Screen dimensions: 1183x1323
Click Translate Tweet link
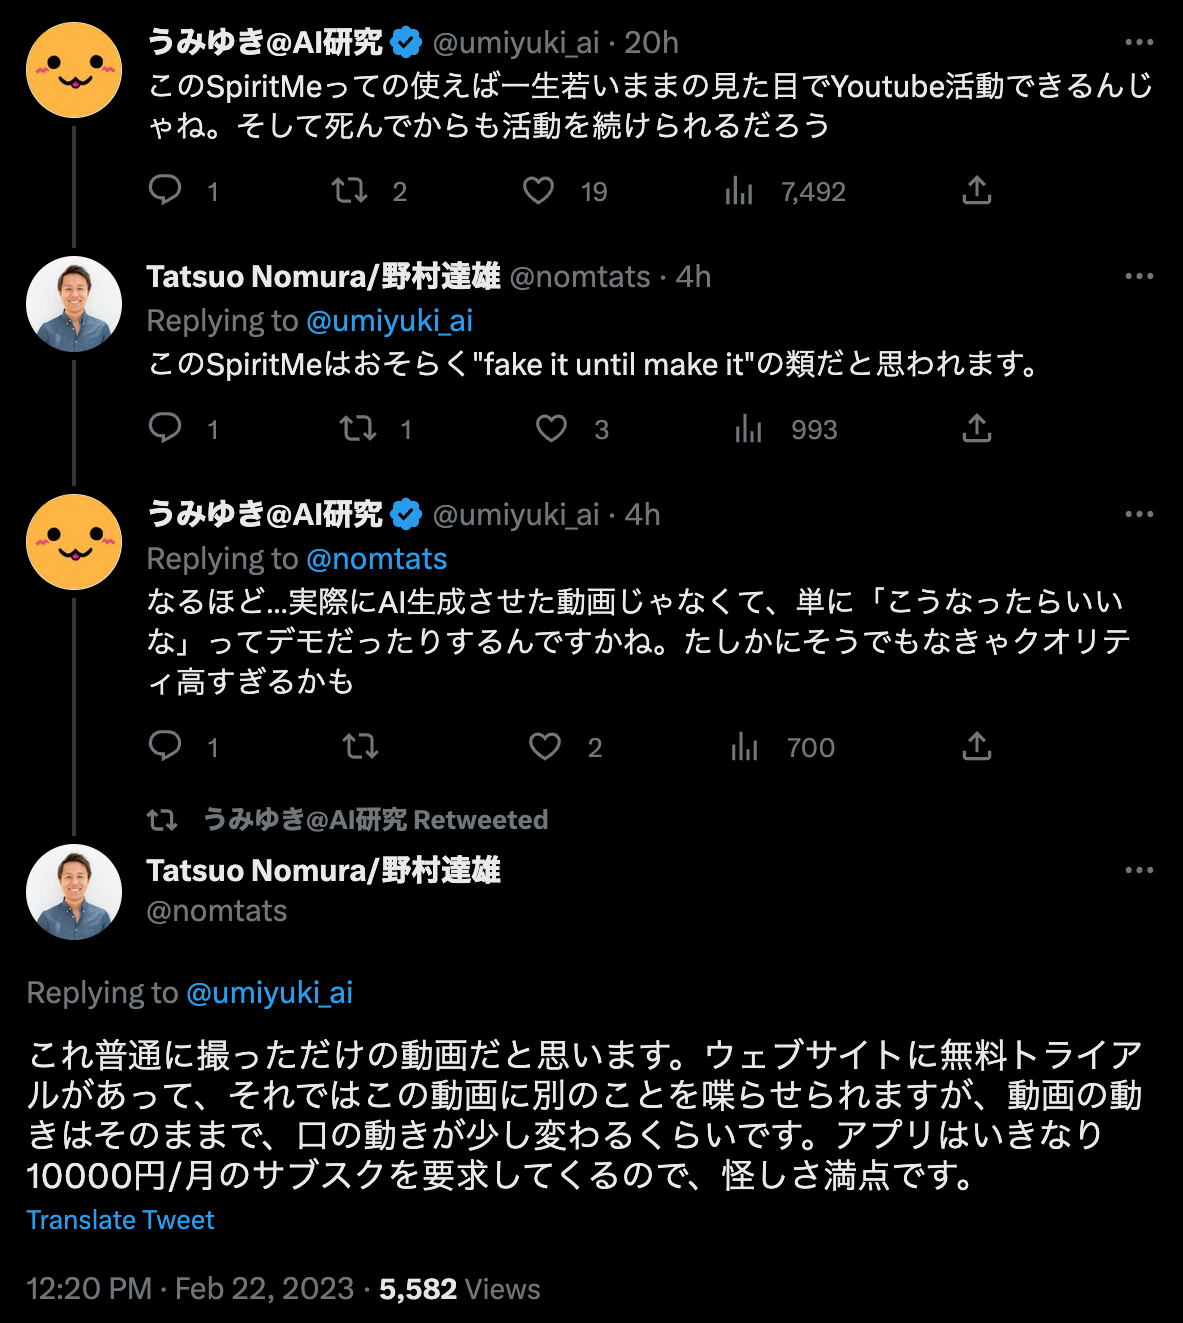click(120, 1220)
